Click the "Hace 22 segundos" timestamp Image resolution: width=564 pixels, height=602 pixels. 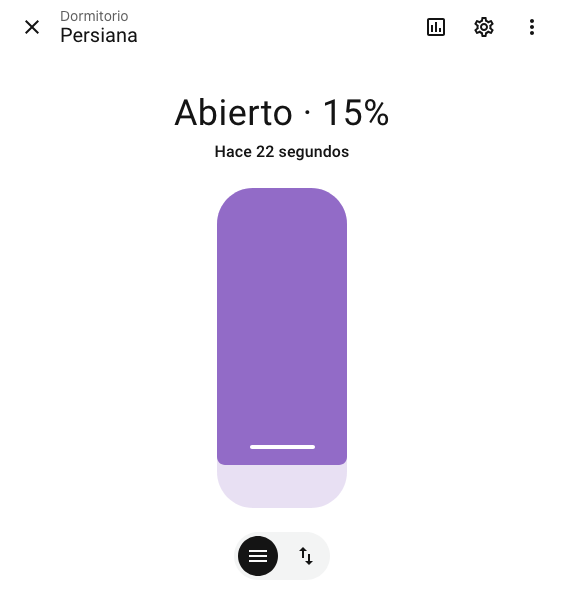[x=282, y=152]
